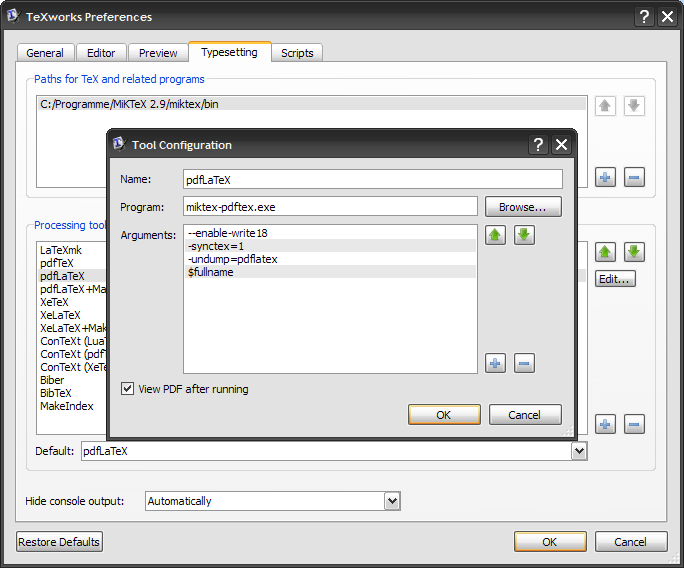Click Browse to choose program
The width and height of the screenshot is (684, 568).
pos(523,207)
